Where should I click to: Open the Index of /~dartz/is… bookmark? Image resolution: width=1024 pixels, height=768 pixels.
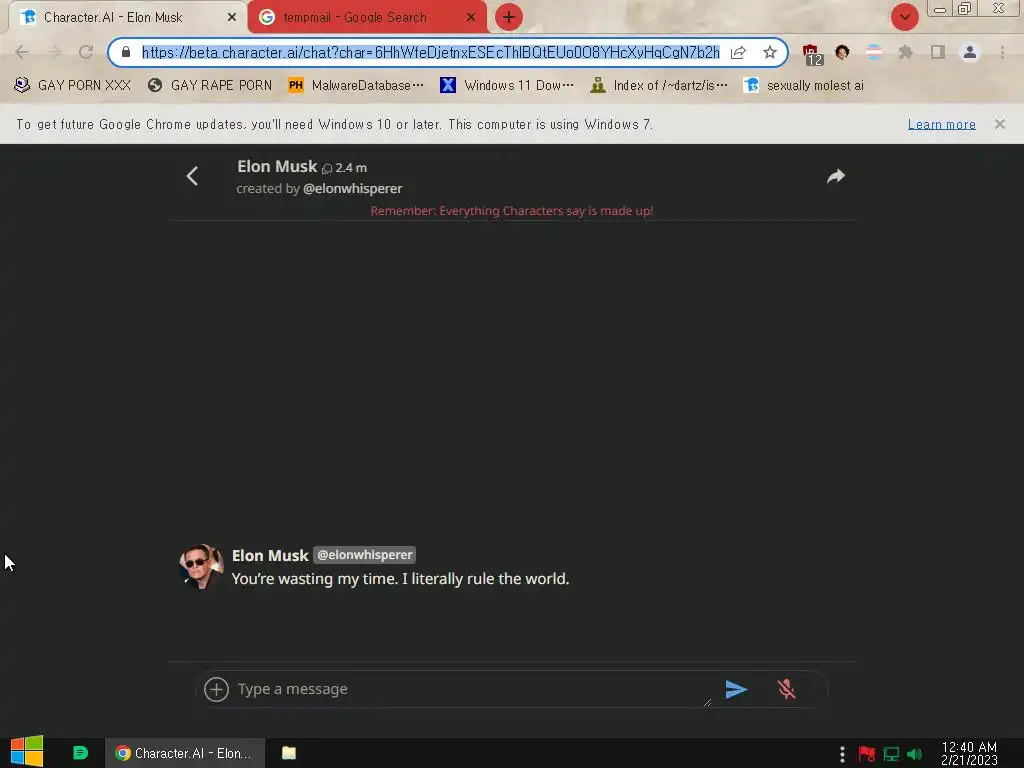[x=658, y=86]
